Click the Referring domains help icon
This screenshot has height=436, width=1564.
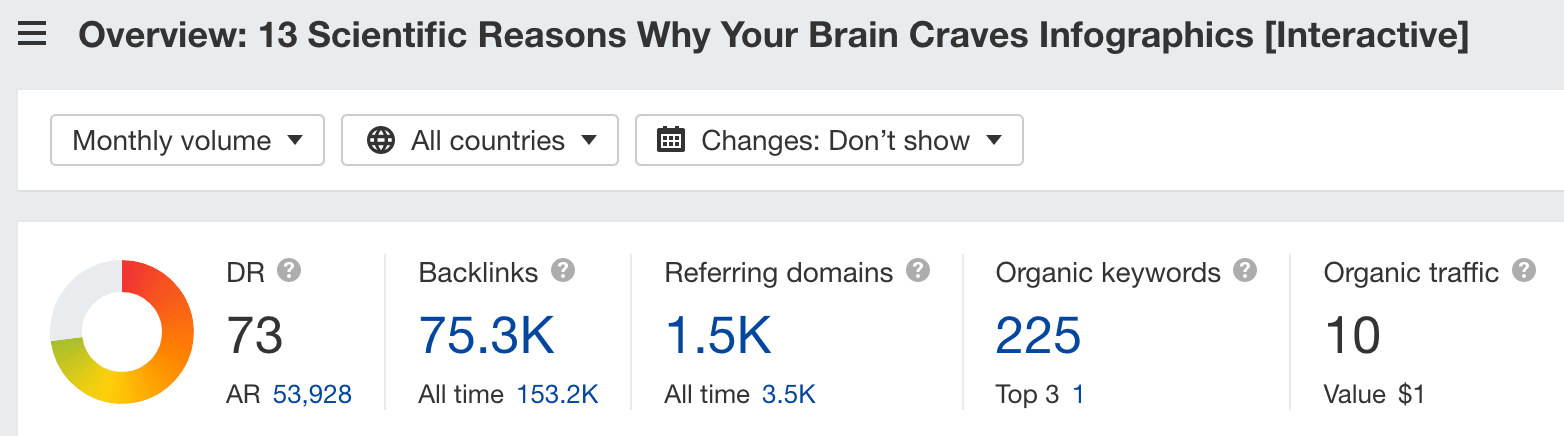pos(918,270)
